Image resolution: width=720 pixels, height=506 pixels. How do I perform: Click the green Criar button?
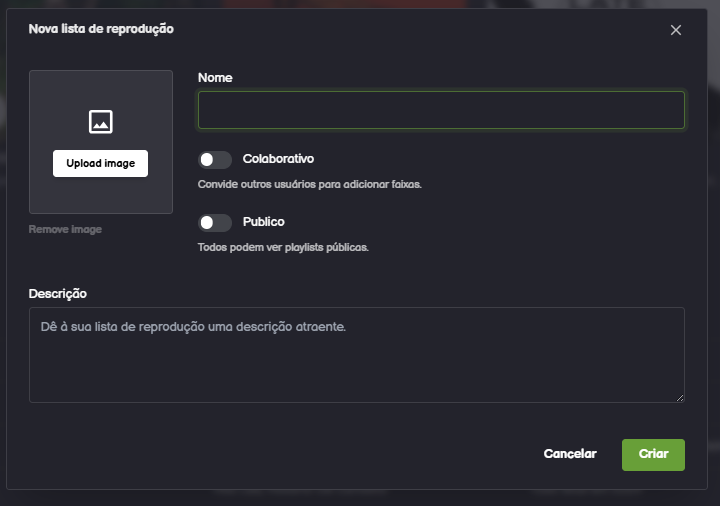[653, 454]
